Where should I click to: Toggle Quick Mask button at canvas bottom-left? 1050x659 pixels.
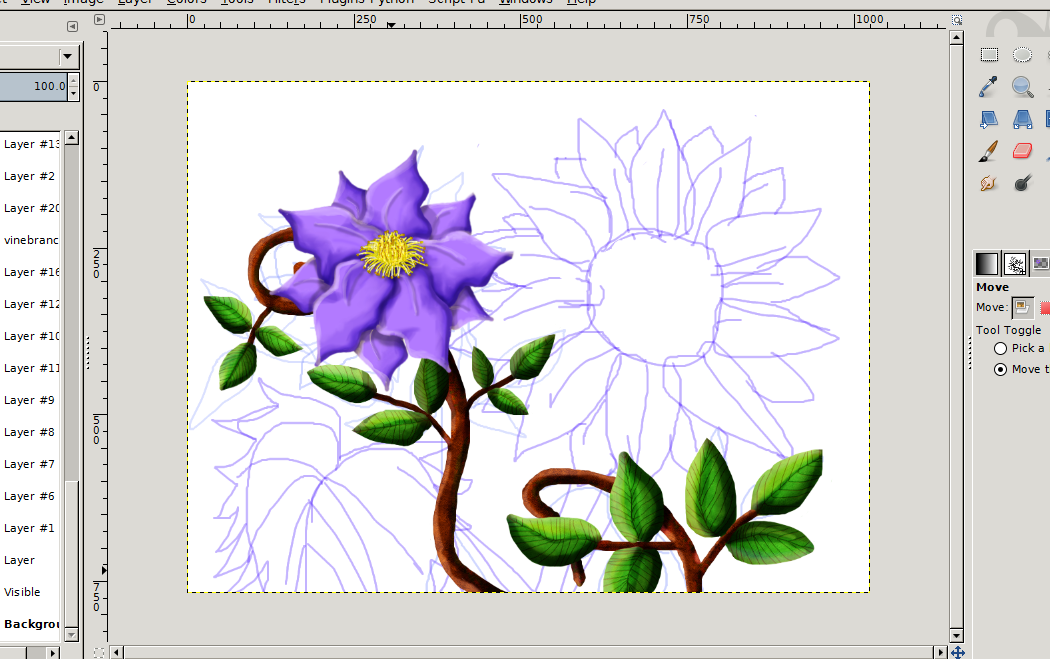coord(99,652)
